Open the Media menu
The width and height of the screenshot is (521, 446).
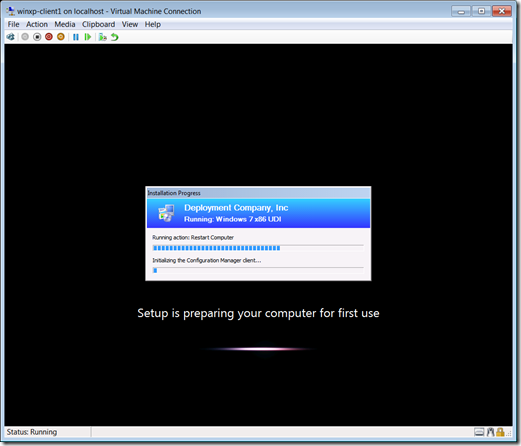[x=65, y=24]
